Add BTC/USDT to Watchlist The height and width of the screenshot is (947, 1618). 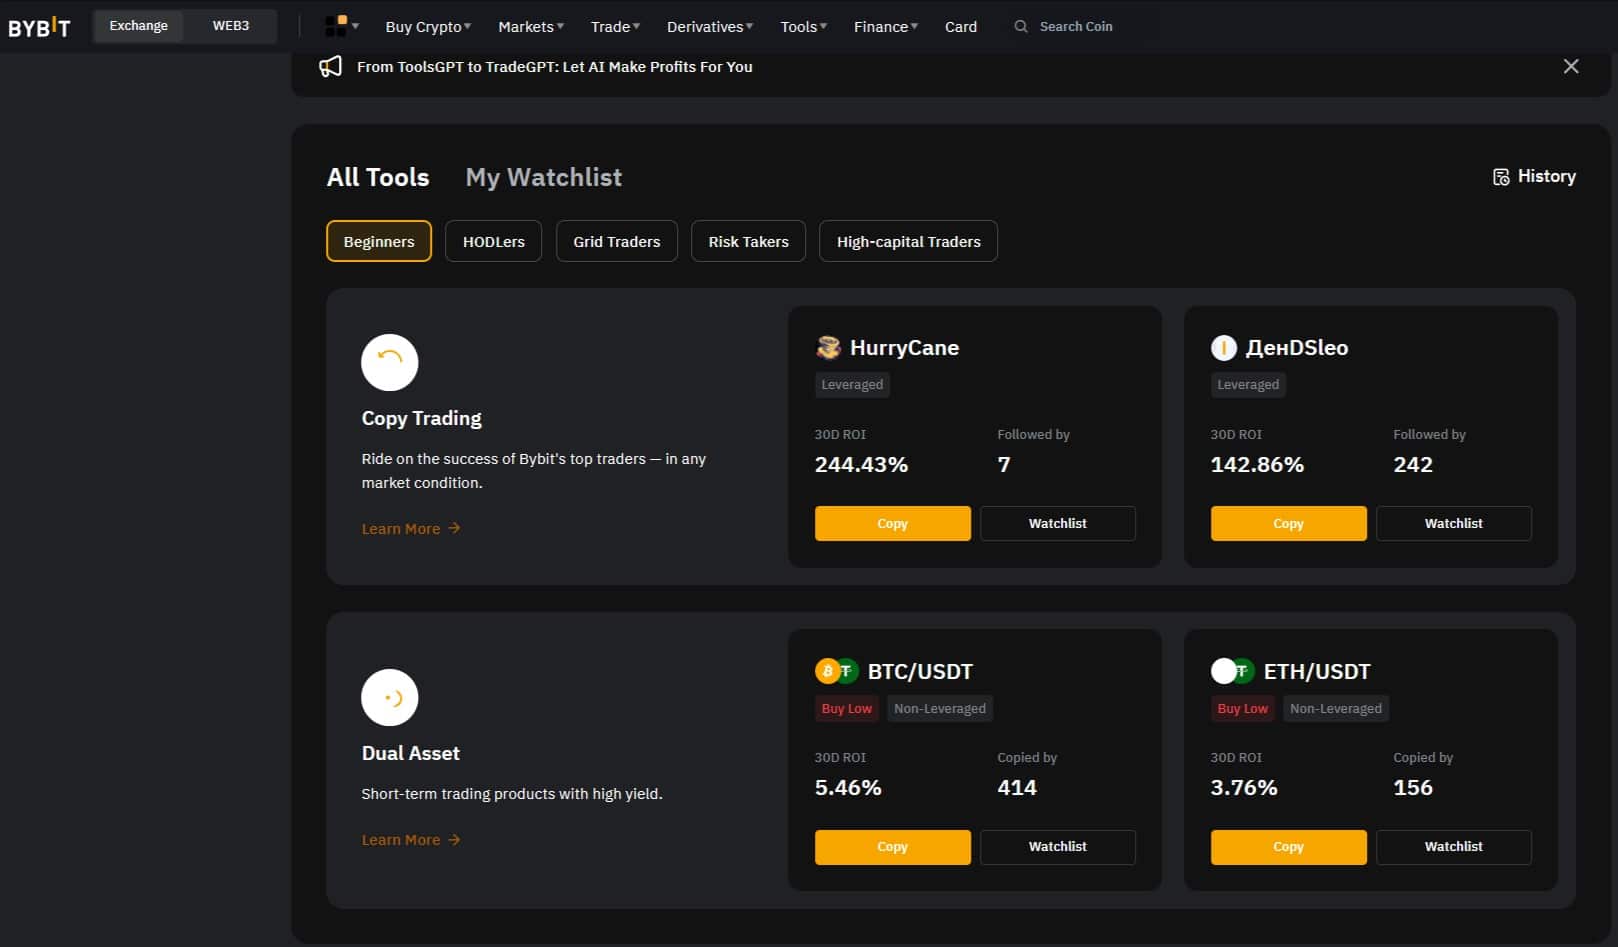tap(1058, 847)
